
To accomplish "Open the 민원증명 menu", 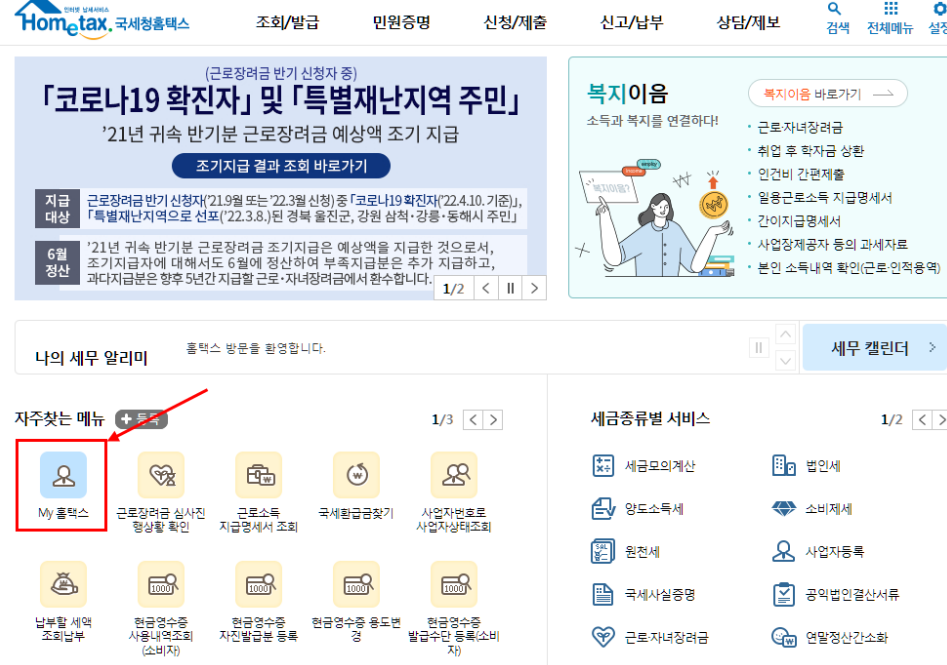I will pyautogui.click(x=402, y=22).
